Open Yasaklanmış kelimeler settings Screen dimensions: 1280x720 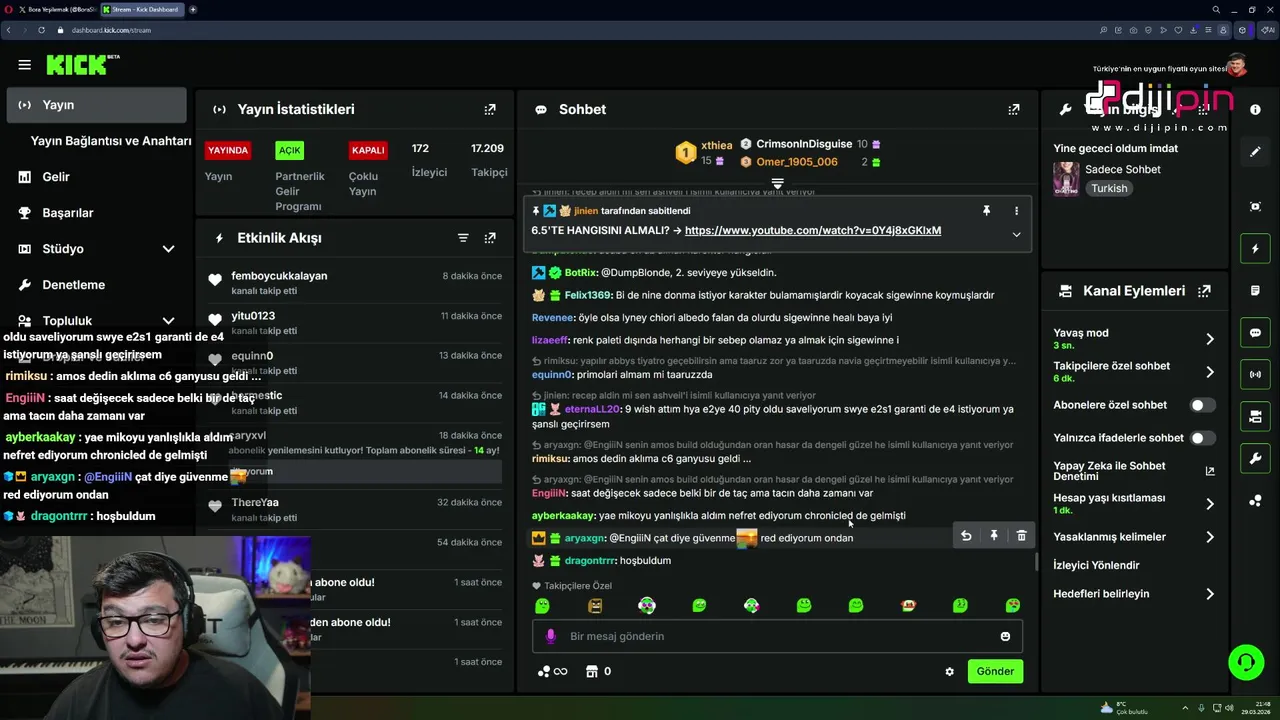point(1134,537)
